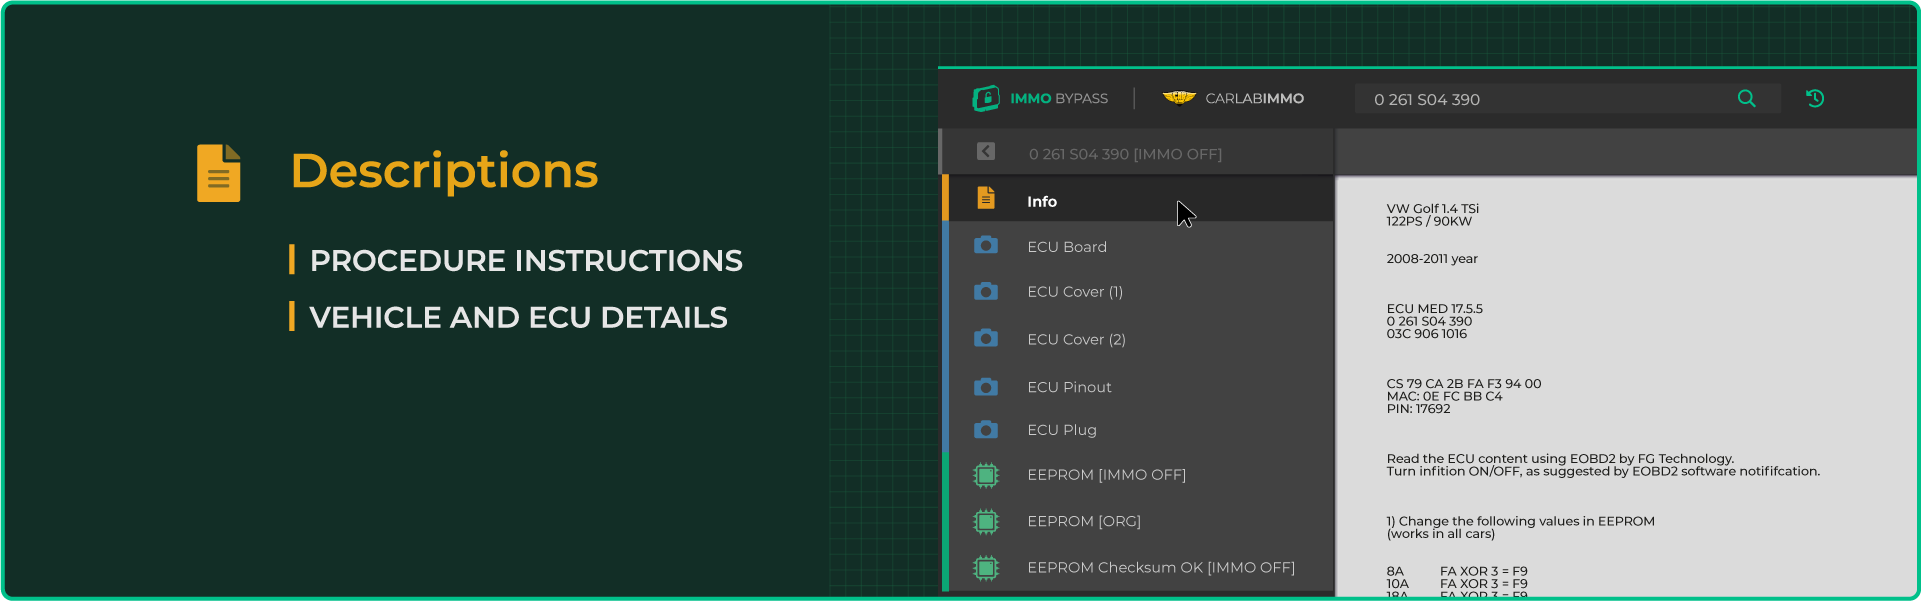Click the document icon next to Info
Screen dimensions: 1921x601
[986, 198]
